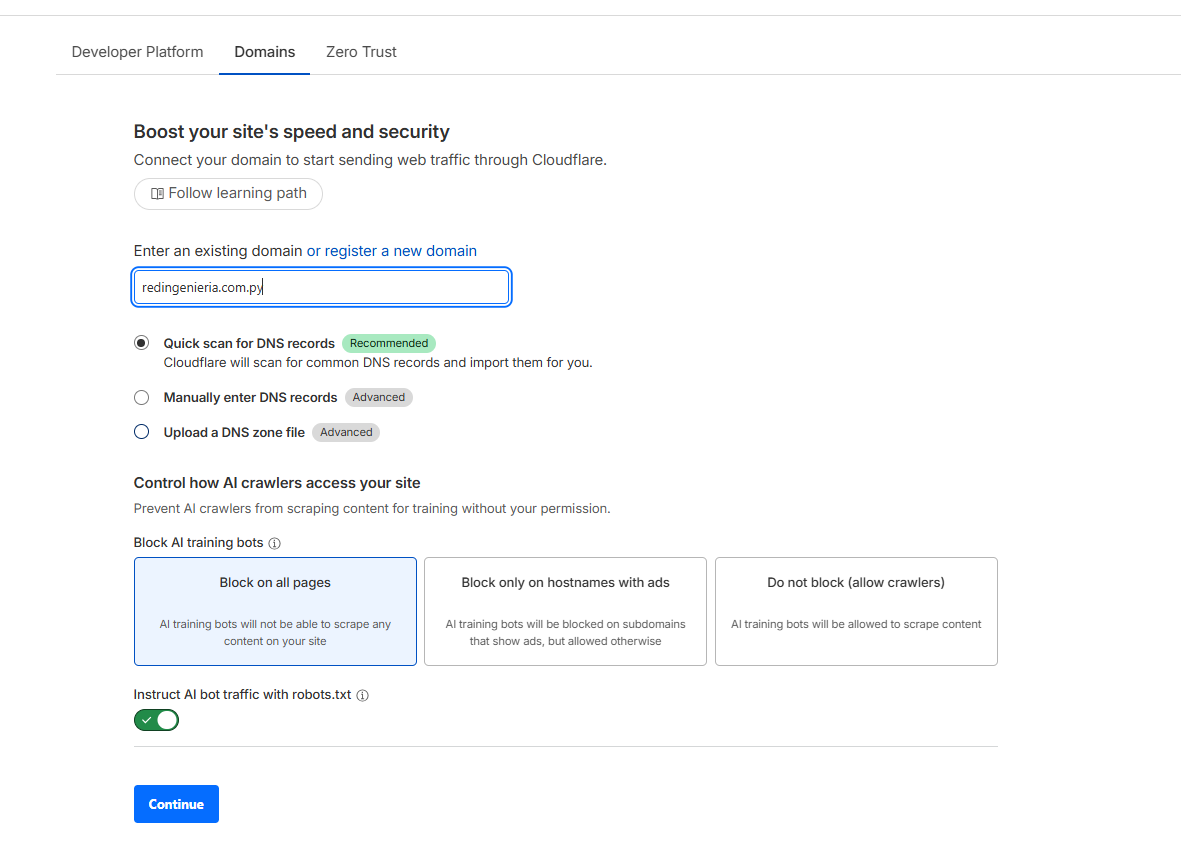Disable the robots.txt AI bot traffic toggle
Viewport: 1181px width, 850px height.
(x=157, y=720)
